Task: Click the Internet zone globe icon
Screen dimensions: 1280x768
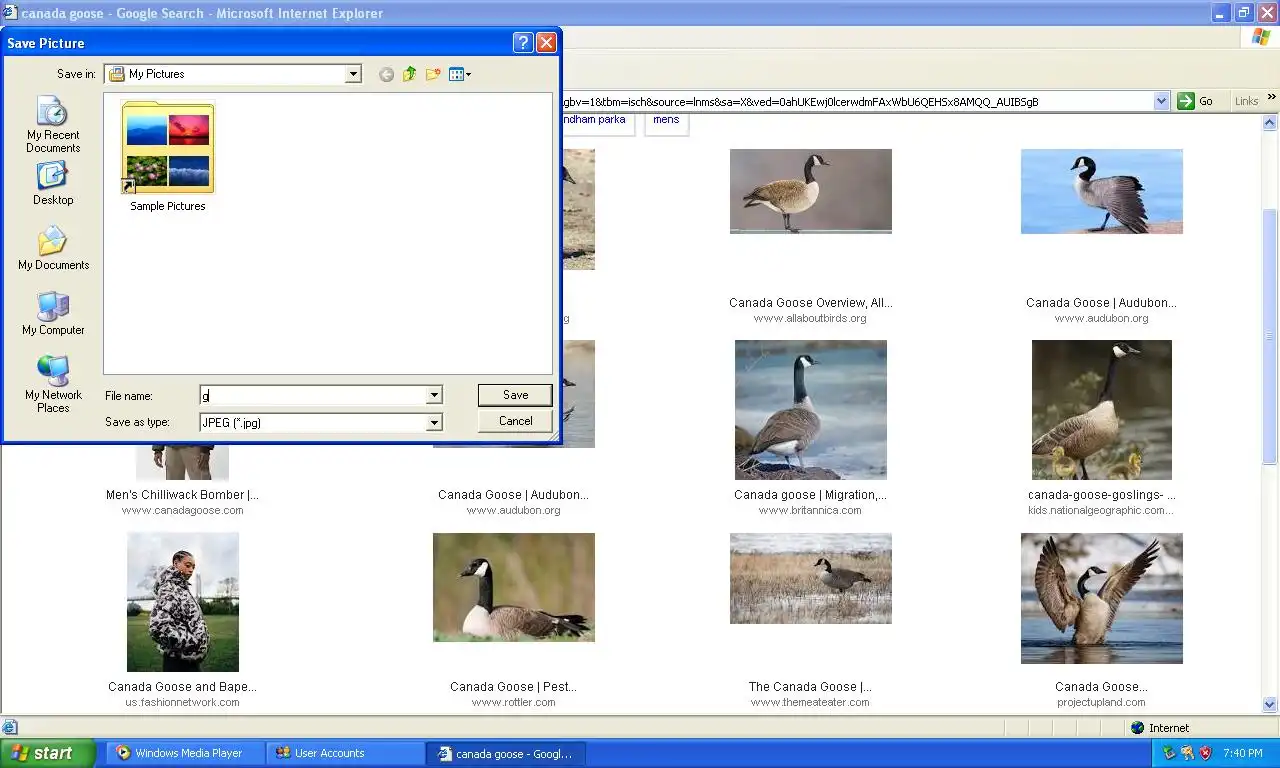Action: [x=1137, y=728]
